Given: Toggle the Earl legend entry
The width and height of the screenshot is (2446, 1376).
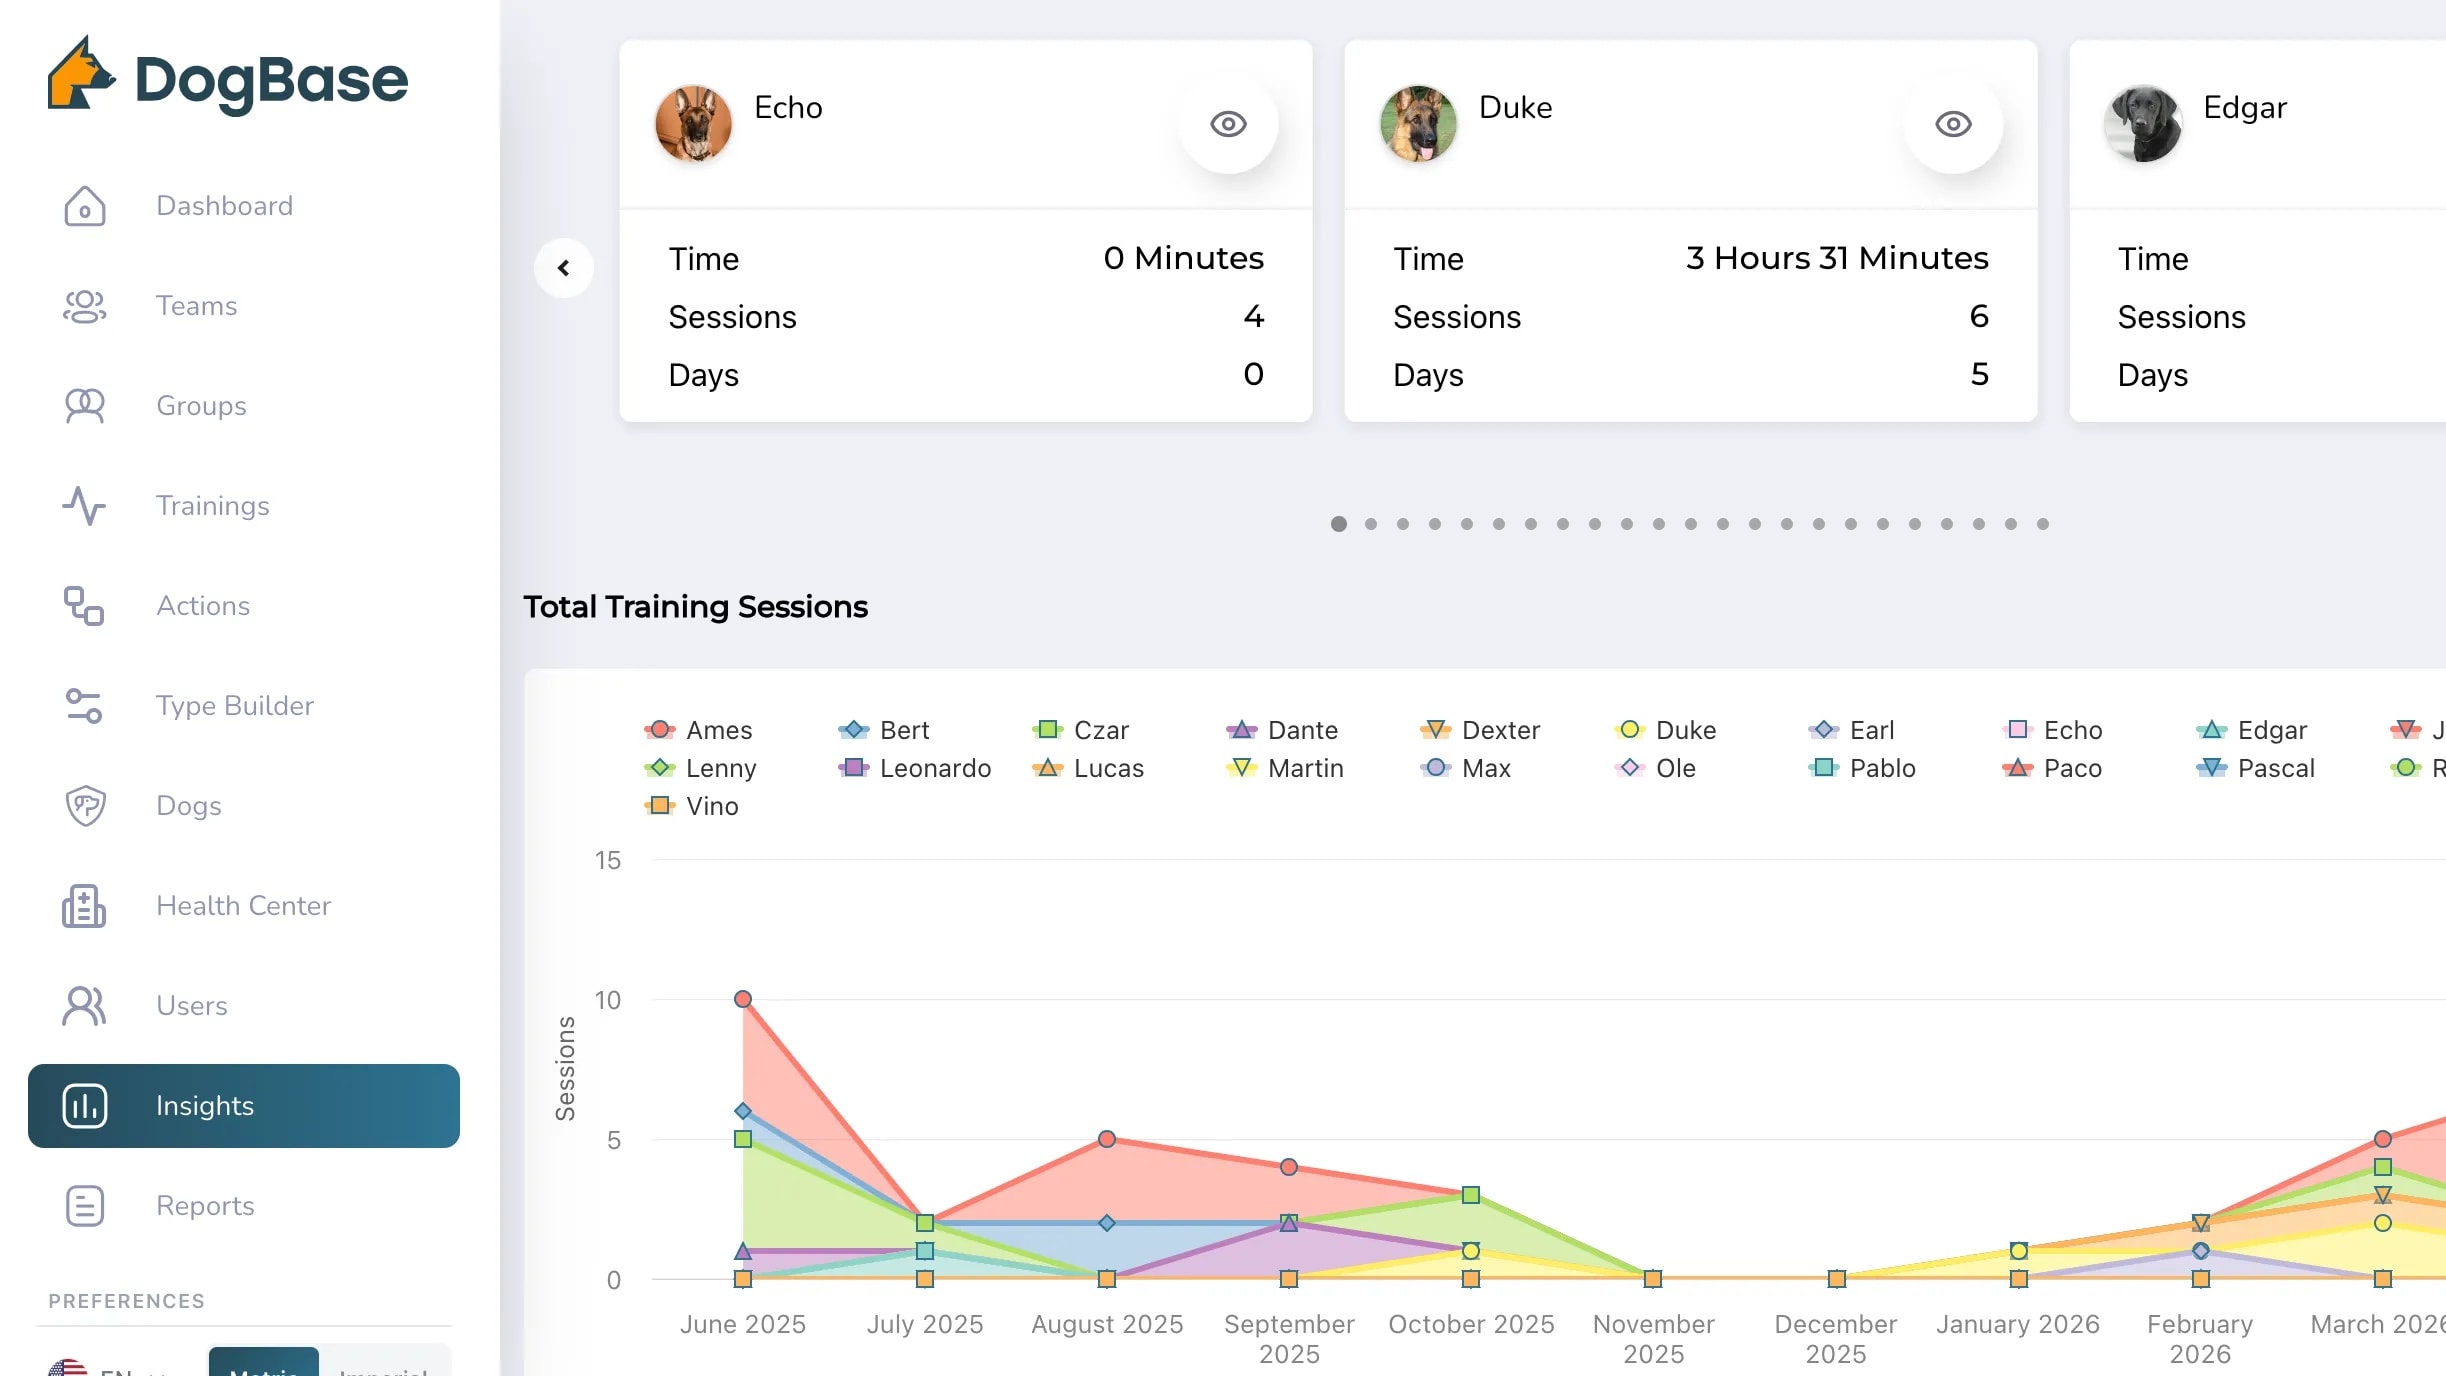Looking at the screenshot, I should pyautogui.click(x=1851, y=730).
